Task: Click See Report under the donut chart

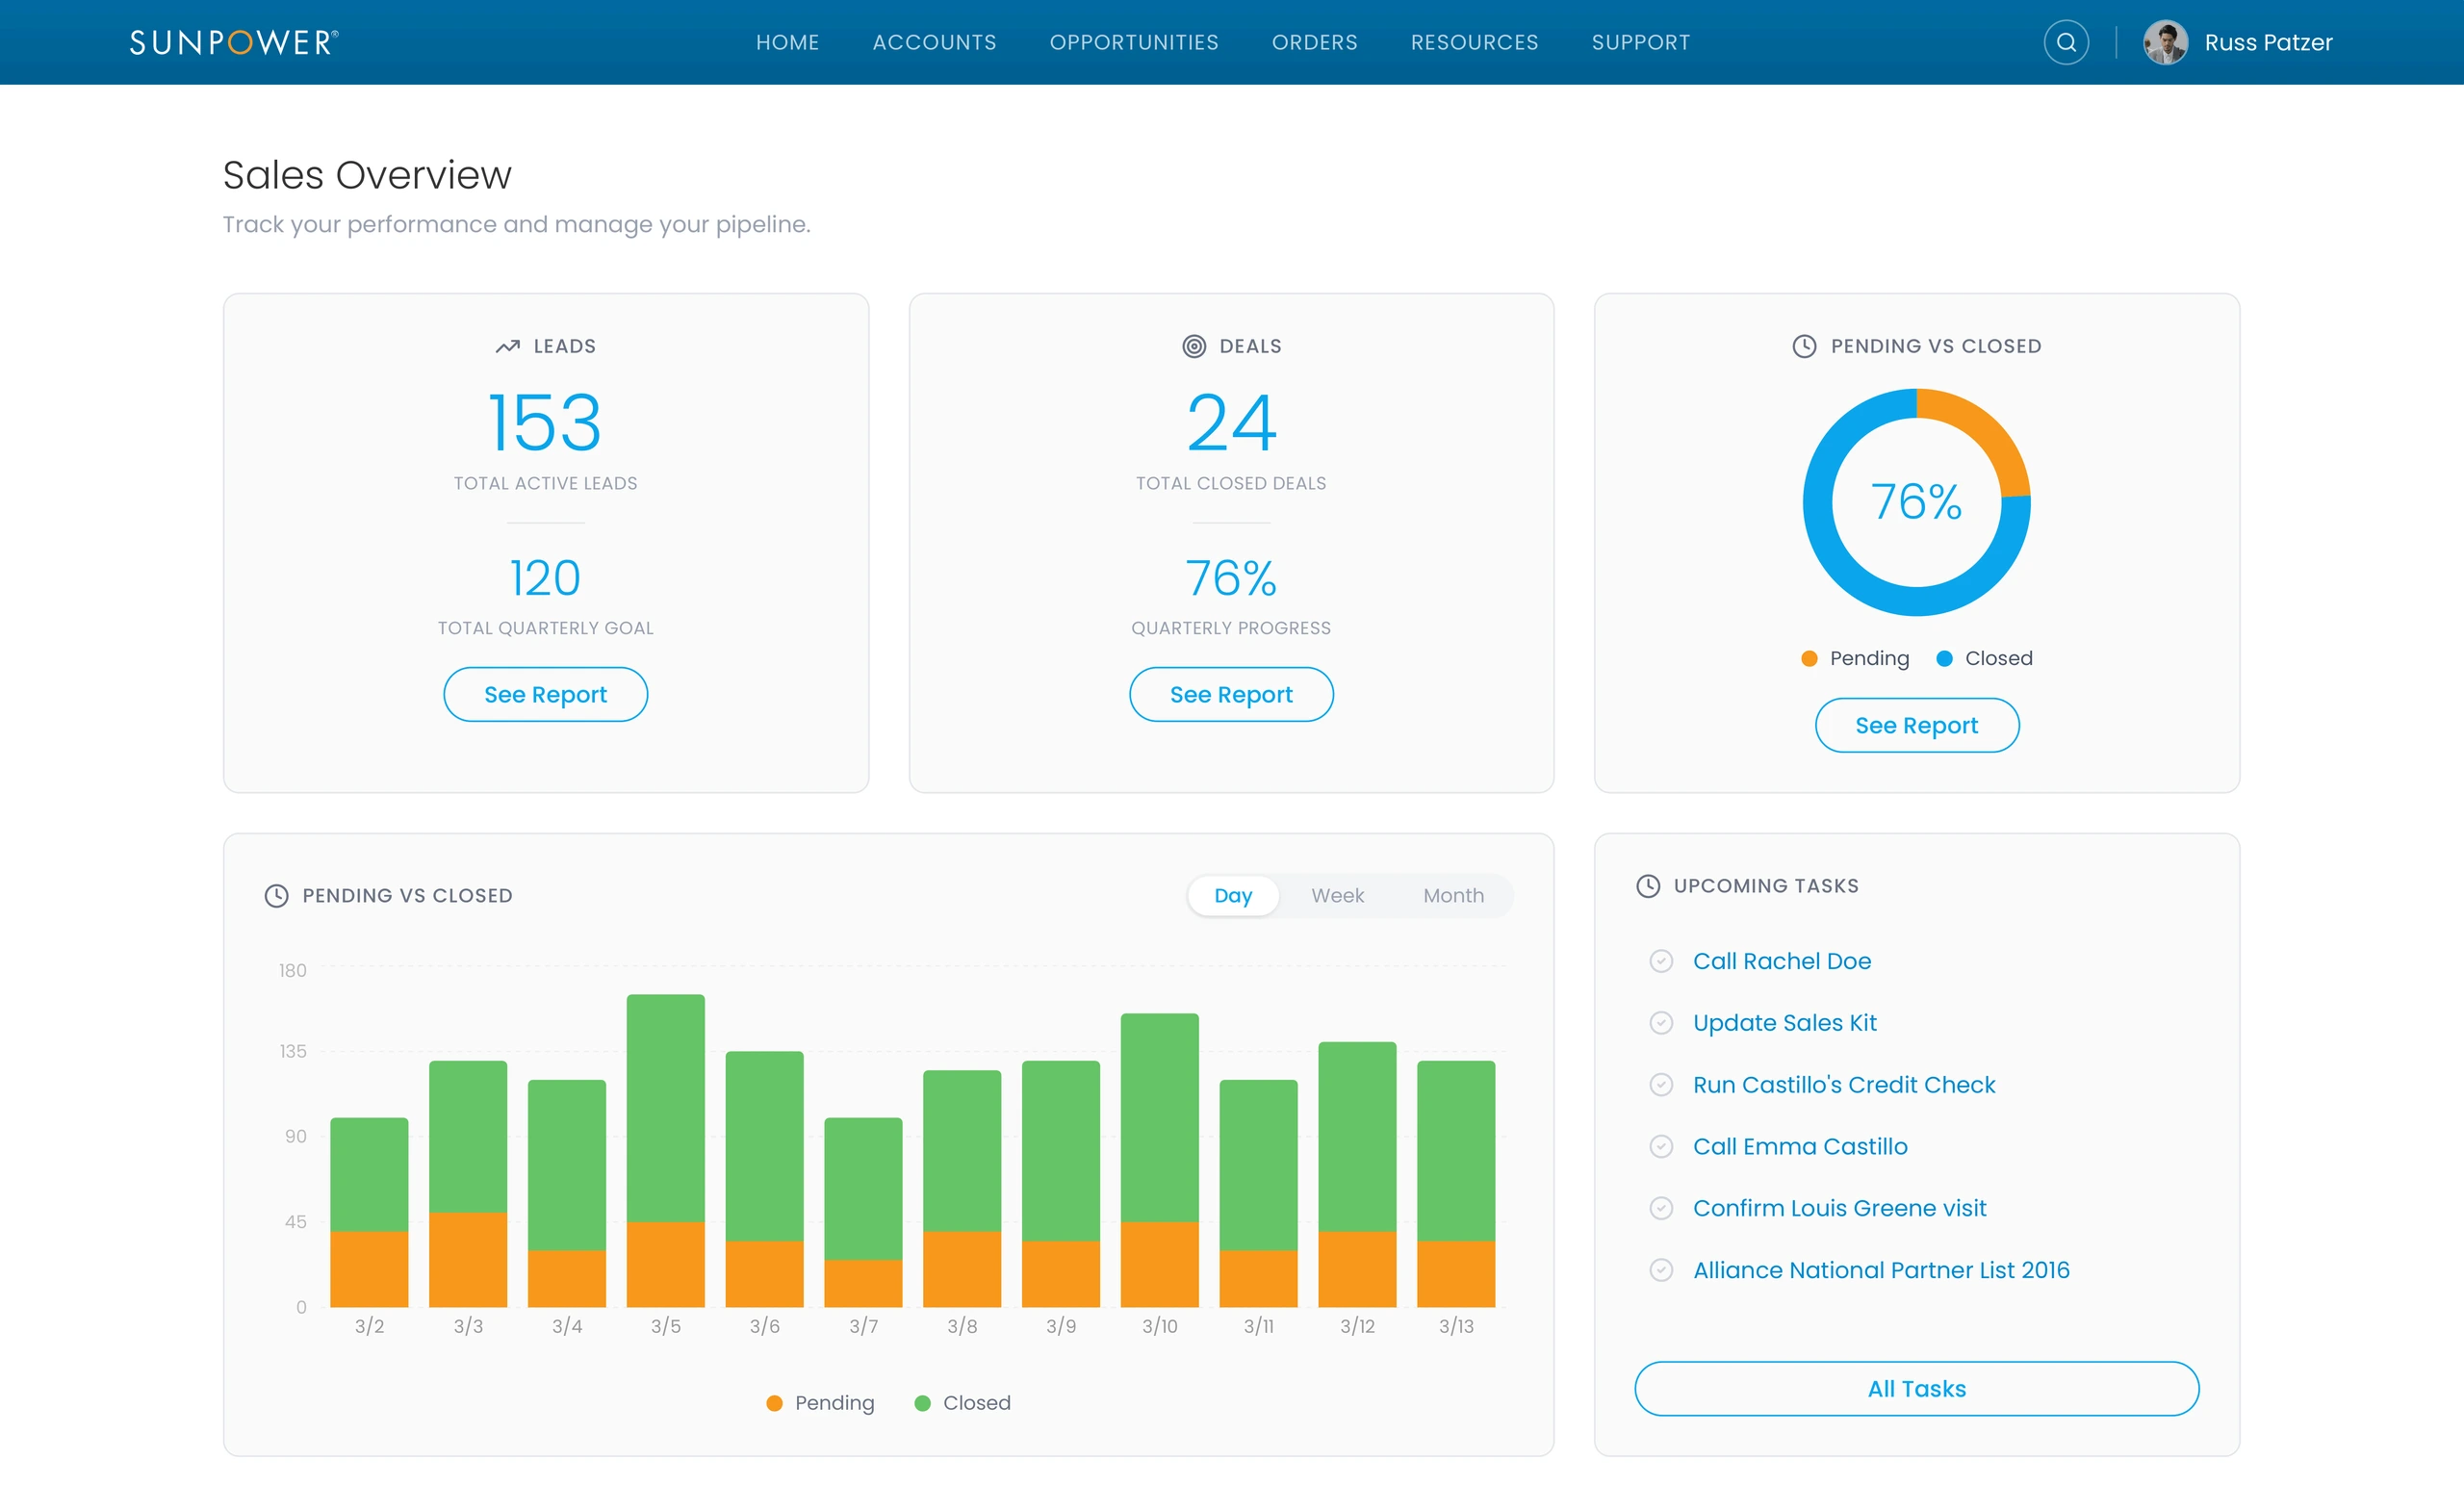Action: click(1916, 725)
